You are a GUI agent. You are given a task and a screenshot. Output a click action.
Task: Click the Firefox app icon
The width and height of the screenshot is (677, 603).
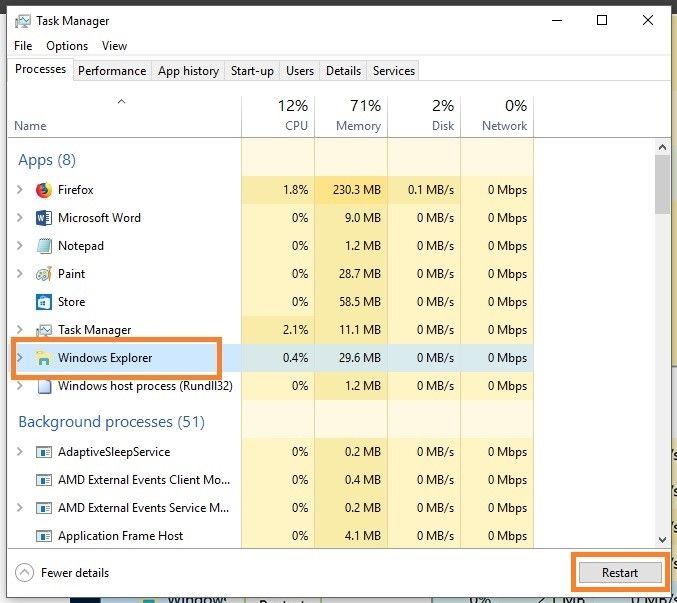point(44,190)
